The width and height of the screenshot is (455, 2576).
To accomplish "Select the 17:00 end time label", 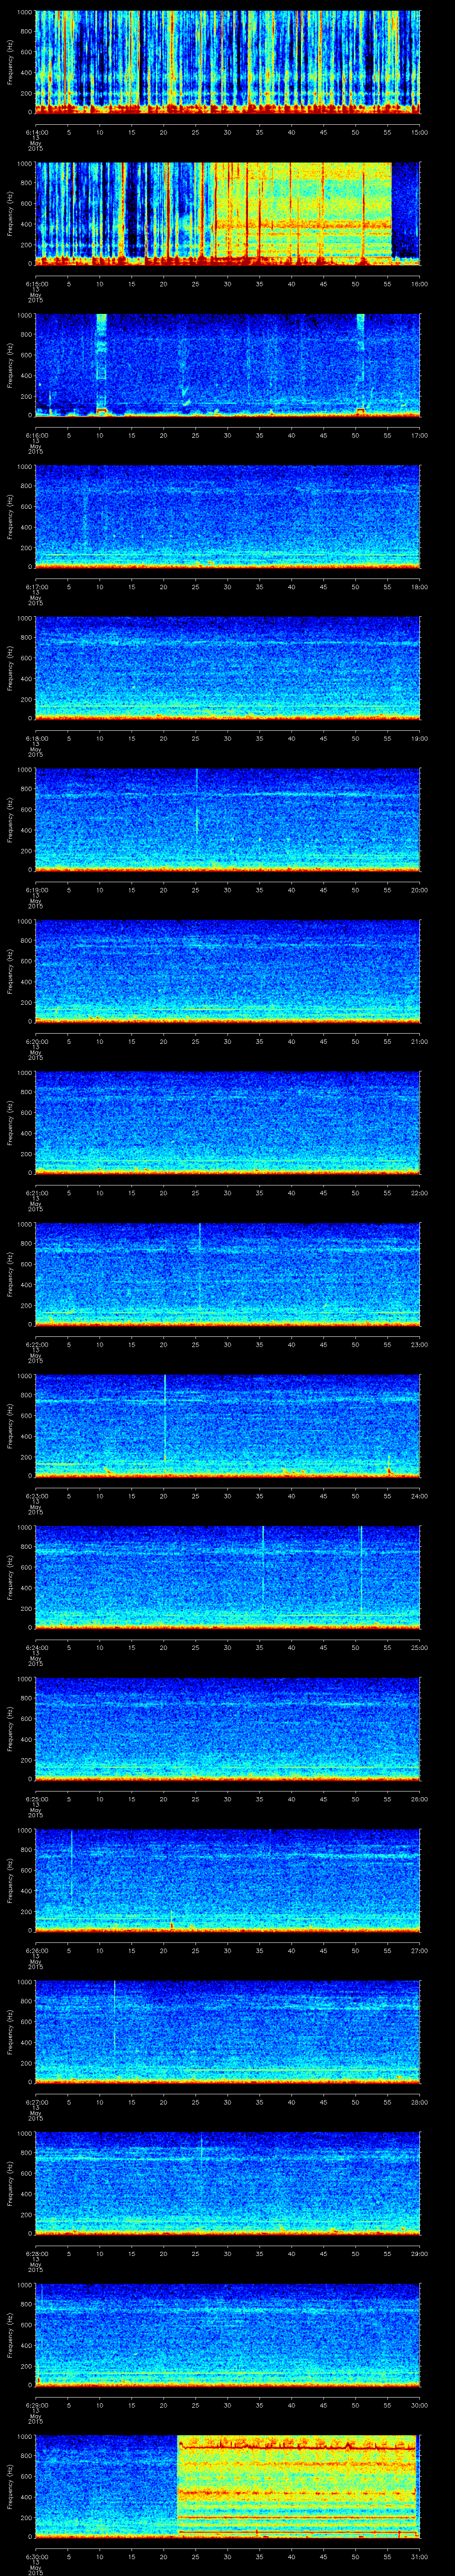I will pos(420,435).
